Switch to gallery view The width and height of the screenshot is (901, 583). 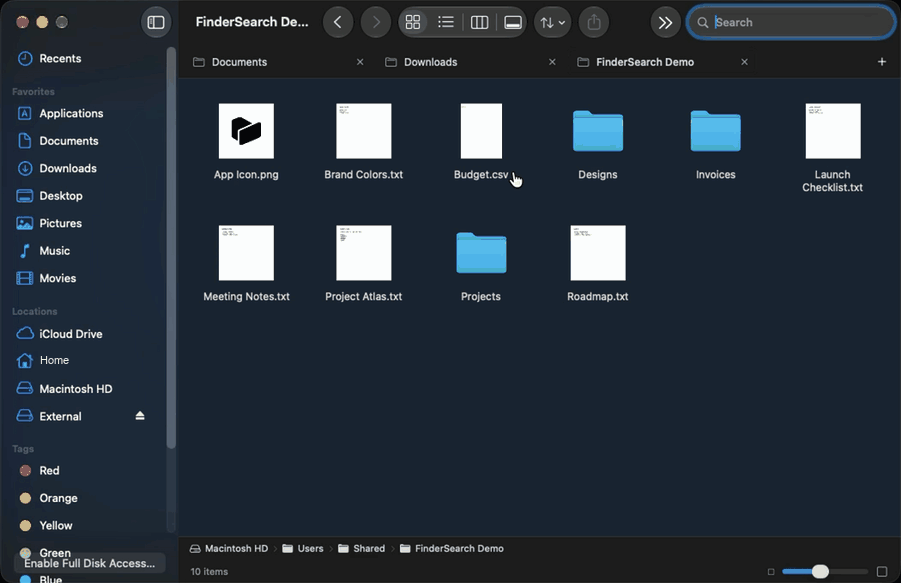pyautogui.click(x=513, y=22)
